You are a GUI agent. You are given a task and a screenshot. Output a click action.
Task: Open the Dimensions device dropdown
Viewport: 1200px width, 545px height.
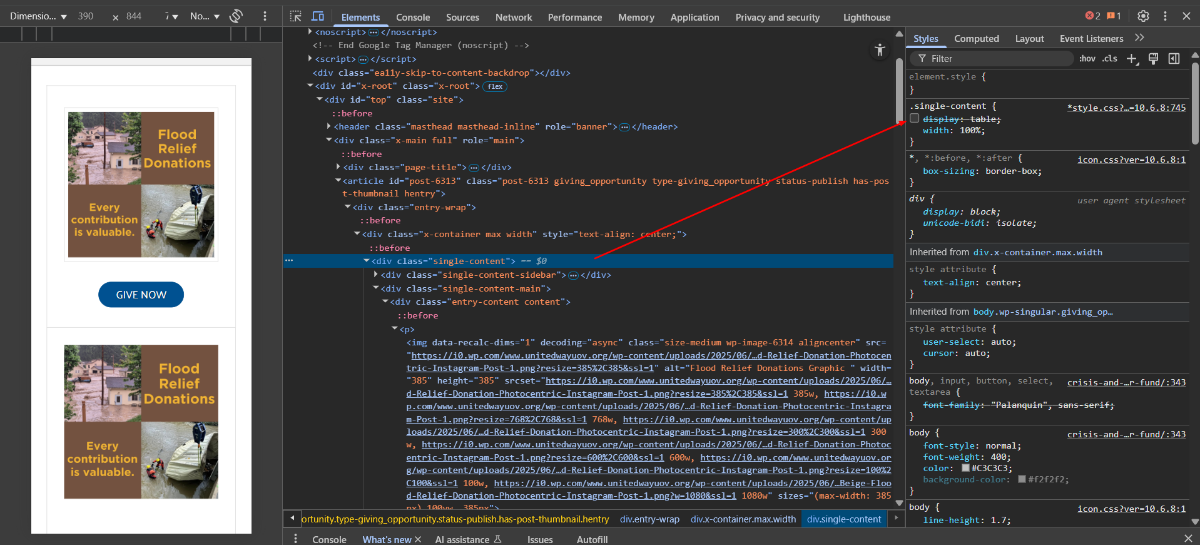38,17
